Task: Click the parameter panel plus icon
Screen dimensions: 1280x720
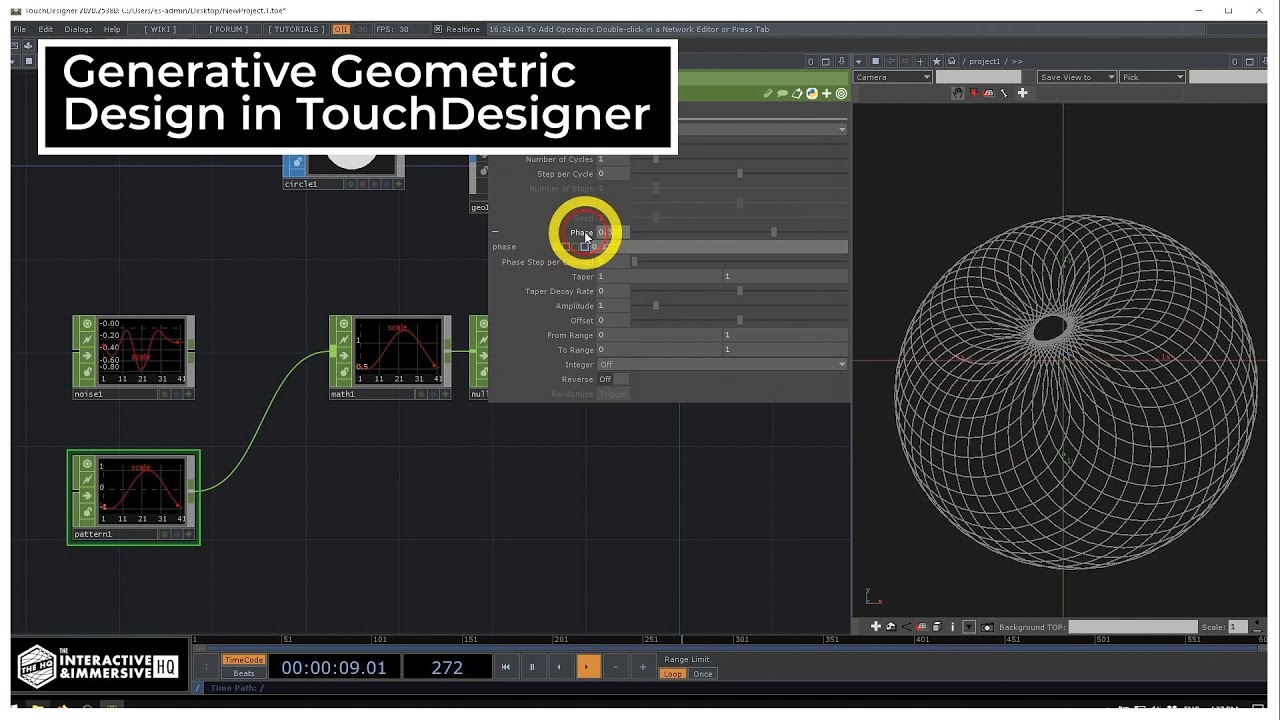Action: (826, 94)
